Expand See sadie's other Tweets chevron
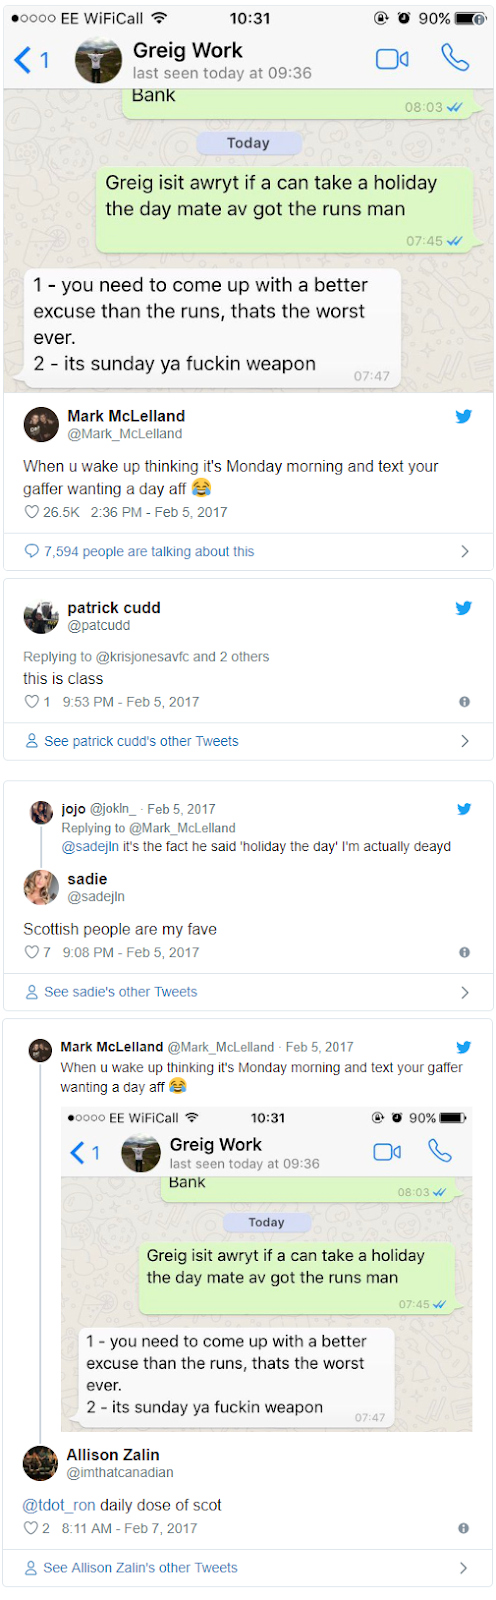496x1600 pixels. [x=464, y=992]
